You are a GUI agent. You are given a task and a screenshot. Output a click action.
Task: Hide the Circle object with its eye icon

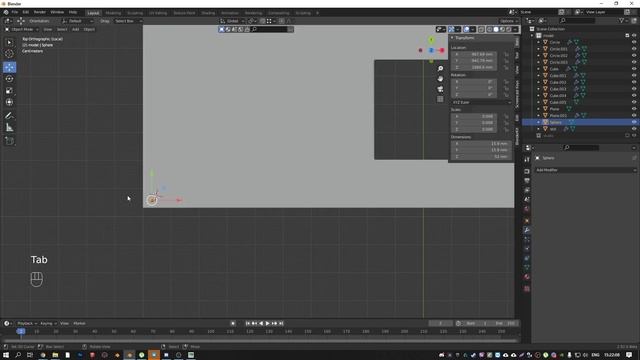[x=634, y=42]
